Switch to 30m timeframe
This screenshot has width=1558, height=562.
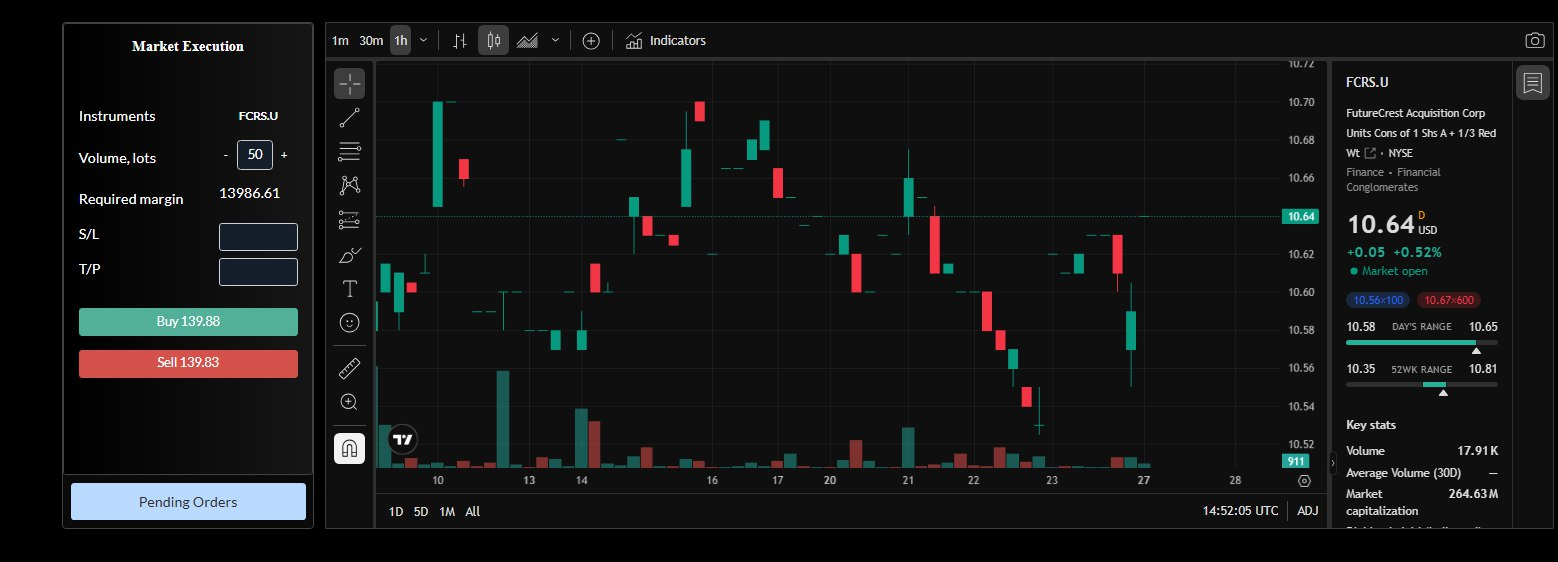click(371, 40)
